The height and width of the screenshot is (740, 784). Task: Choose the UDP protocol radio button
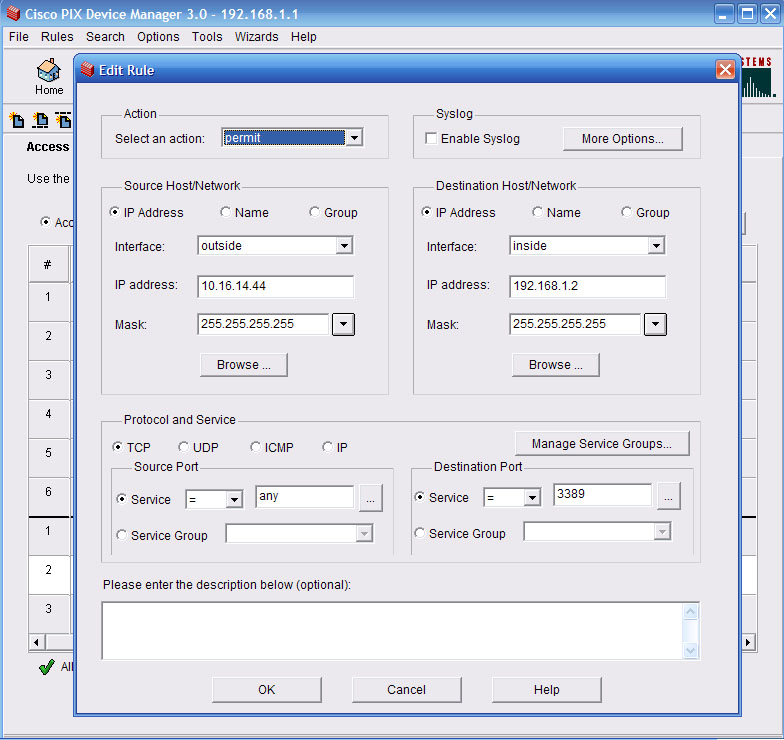[x=184, y=446]
